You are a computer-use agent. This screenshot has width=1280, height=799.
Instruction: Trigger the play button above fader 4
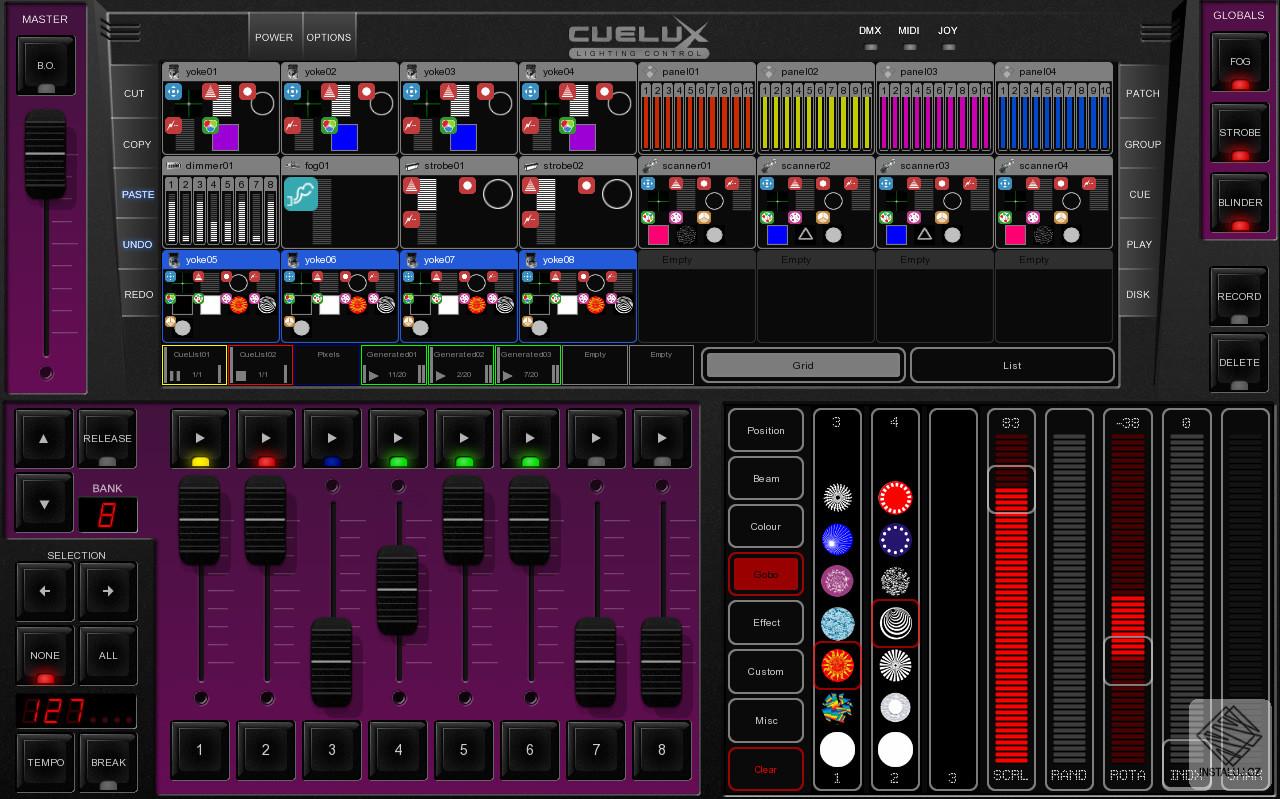click(x=397, y=438)
